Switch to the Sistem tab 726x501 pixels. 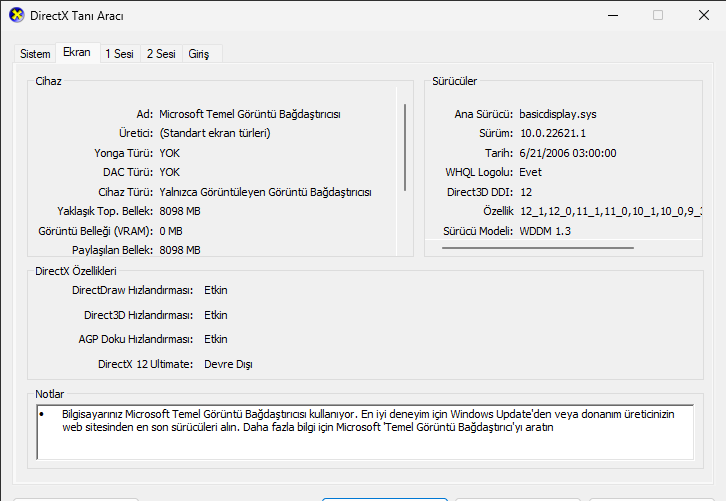coord(35,54)
